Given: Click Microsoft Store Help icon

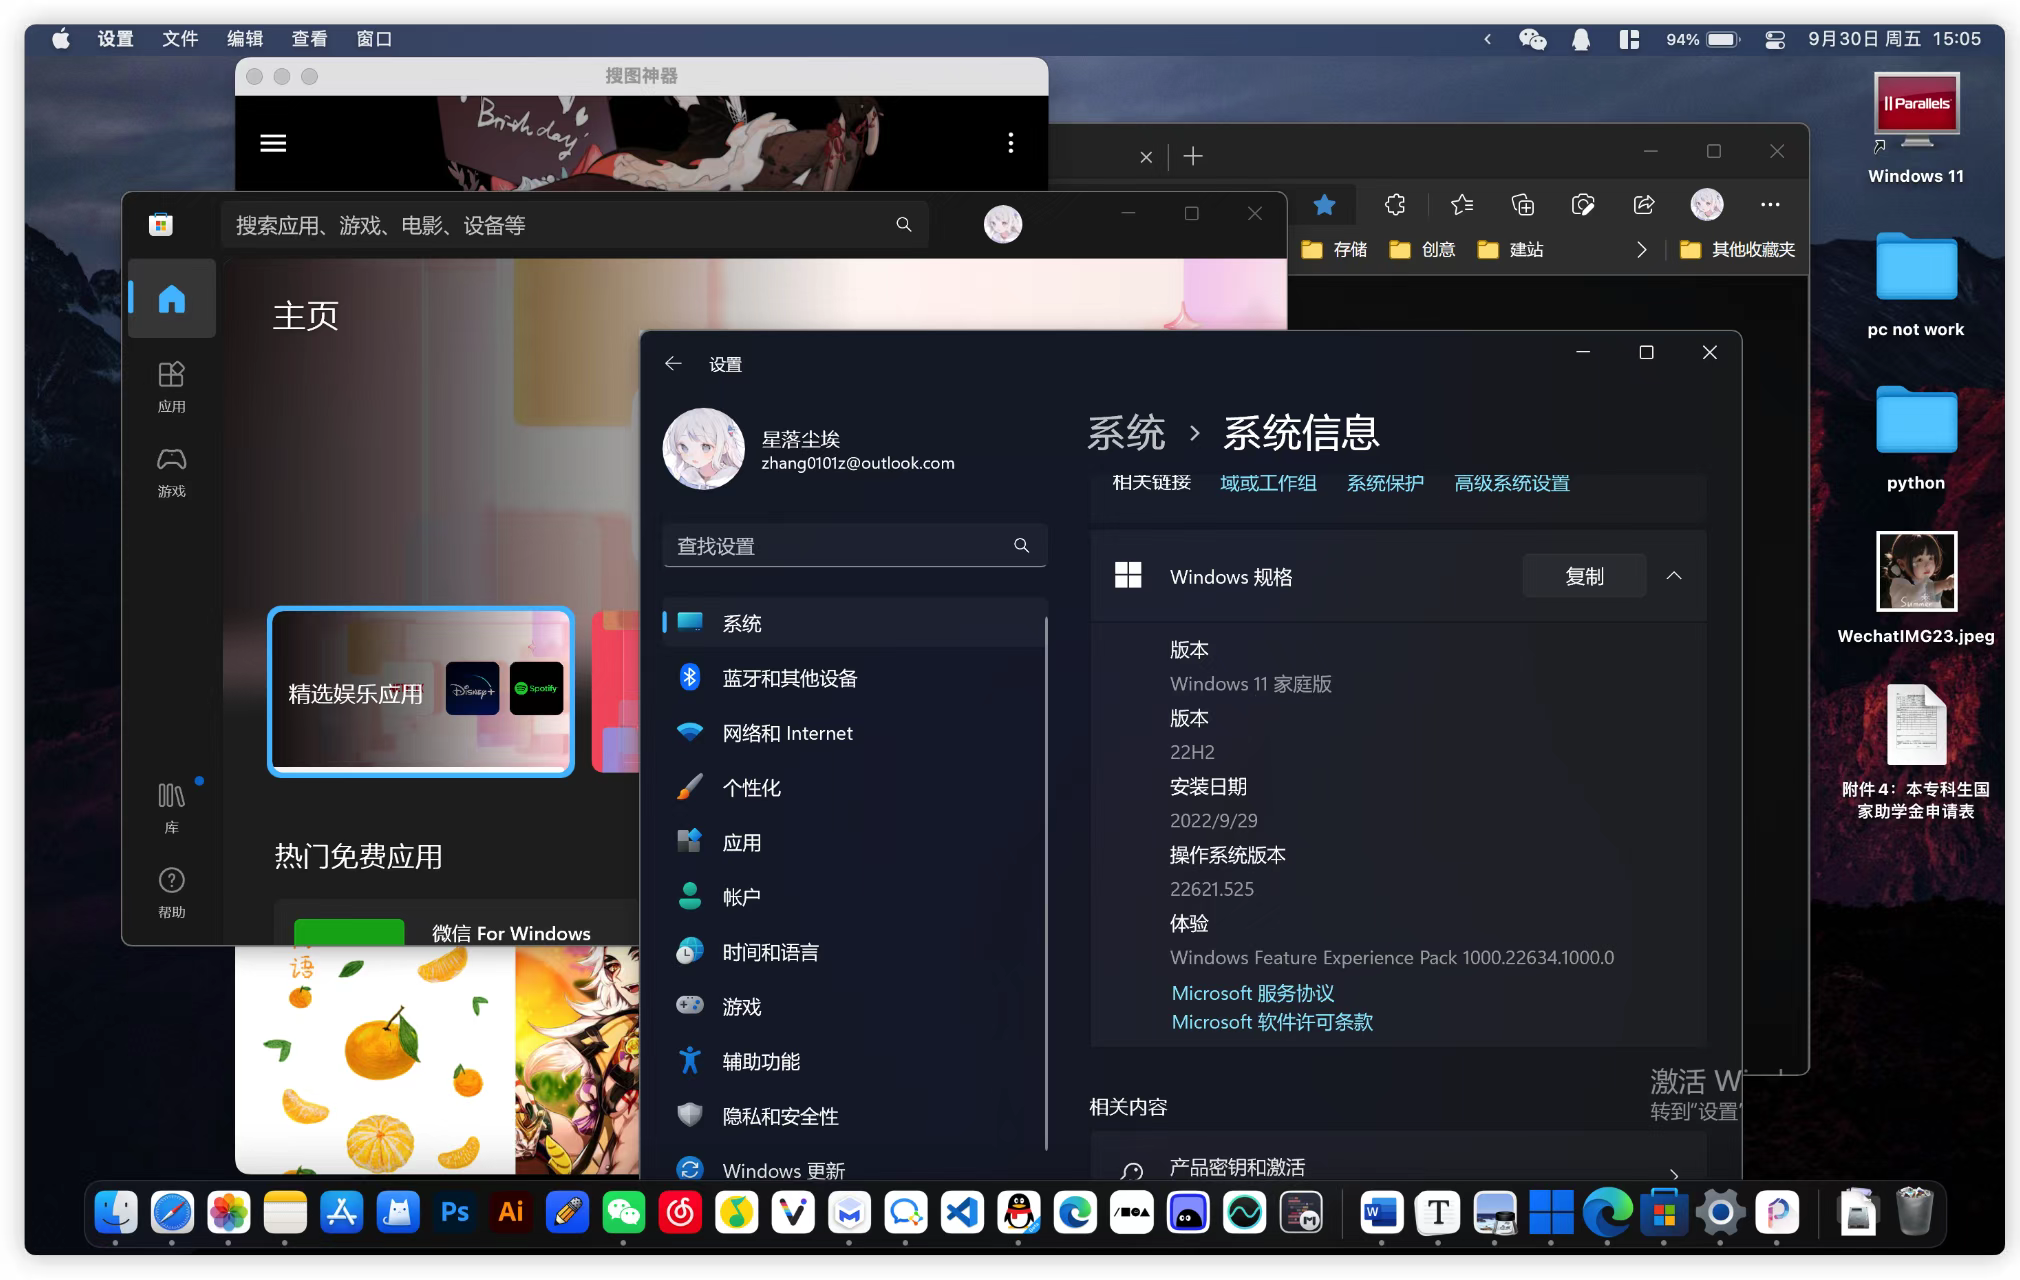Looking at the screenshot, I should (x=171, y=891).
